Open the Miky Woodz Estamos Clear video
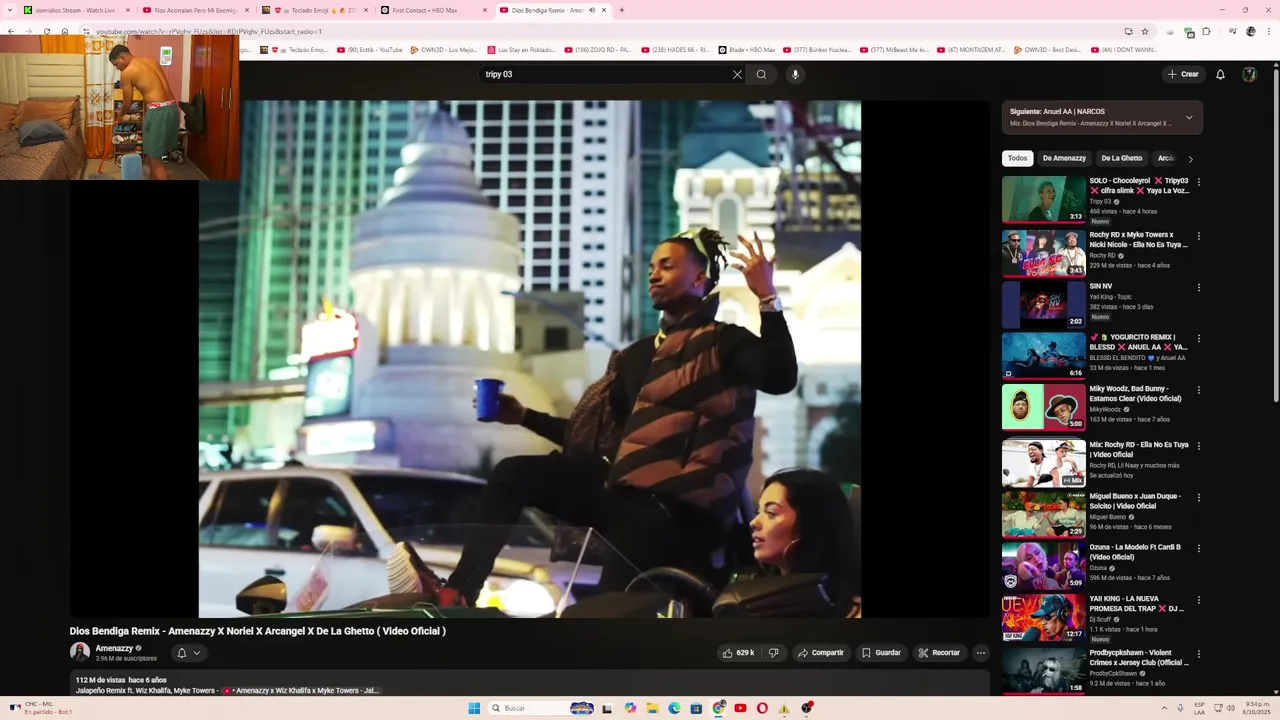This screenshot has height=720, width=1280. (1043, 407)
